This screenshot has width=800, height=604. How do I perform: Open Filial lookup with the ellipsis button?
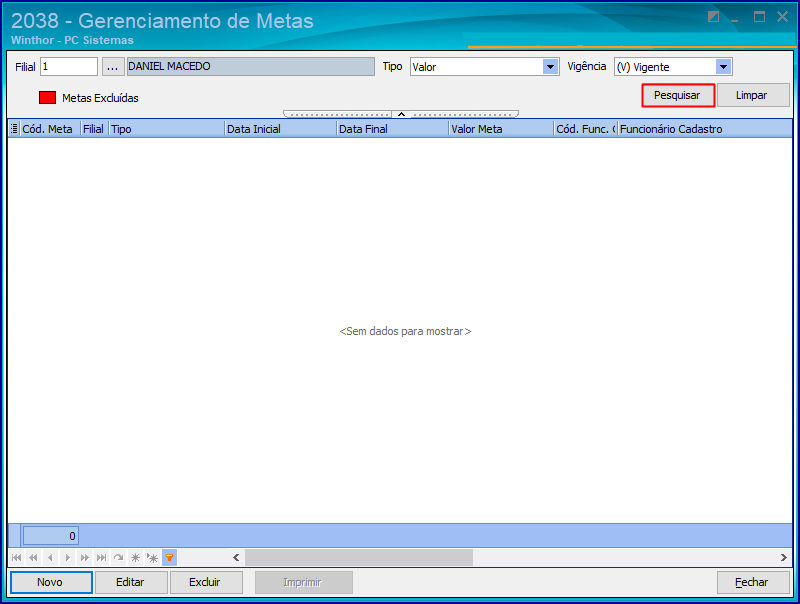coord(113,67)
